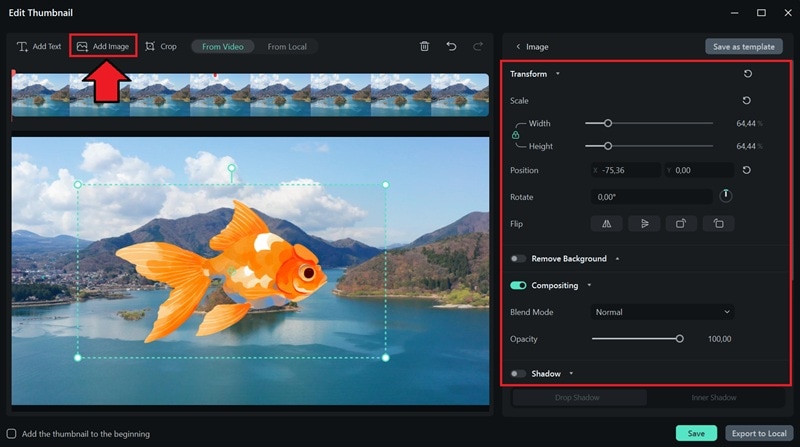
Task: Click the top-left selection corner handle
Action: coord(78,185)
